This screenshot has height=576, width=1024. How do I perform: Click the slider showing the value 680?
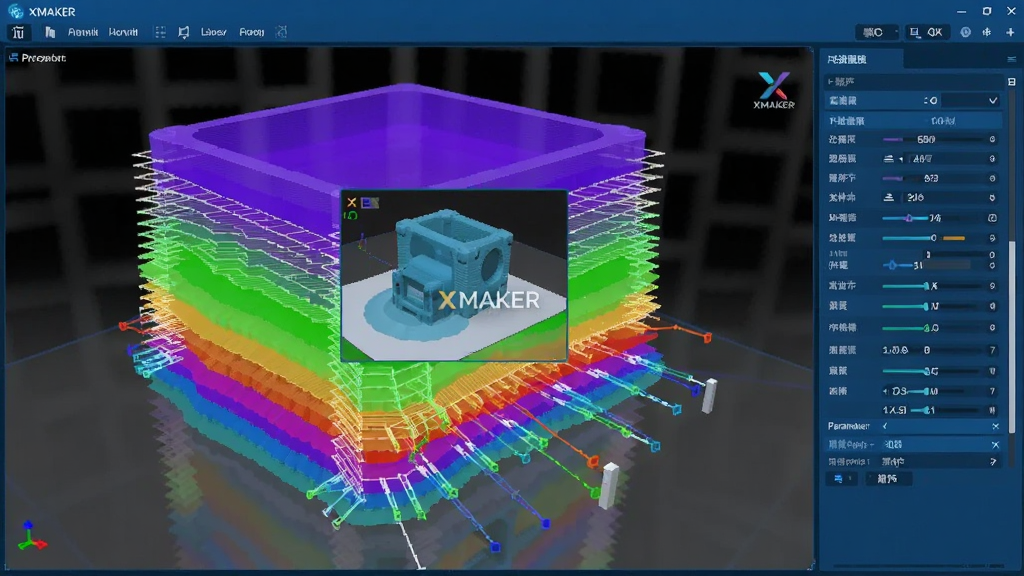933,139
